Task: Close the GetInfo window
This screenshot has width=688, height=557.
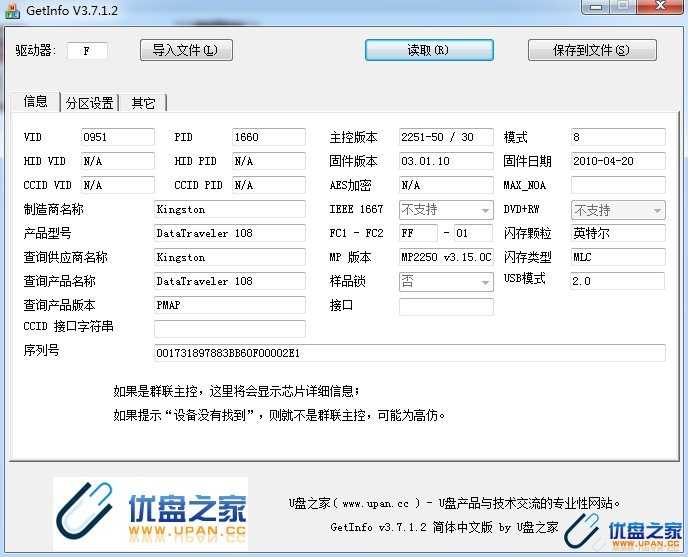Action: coord(660,6)
